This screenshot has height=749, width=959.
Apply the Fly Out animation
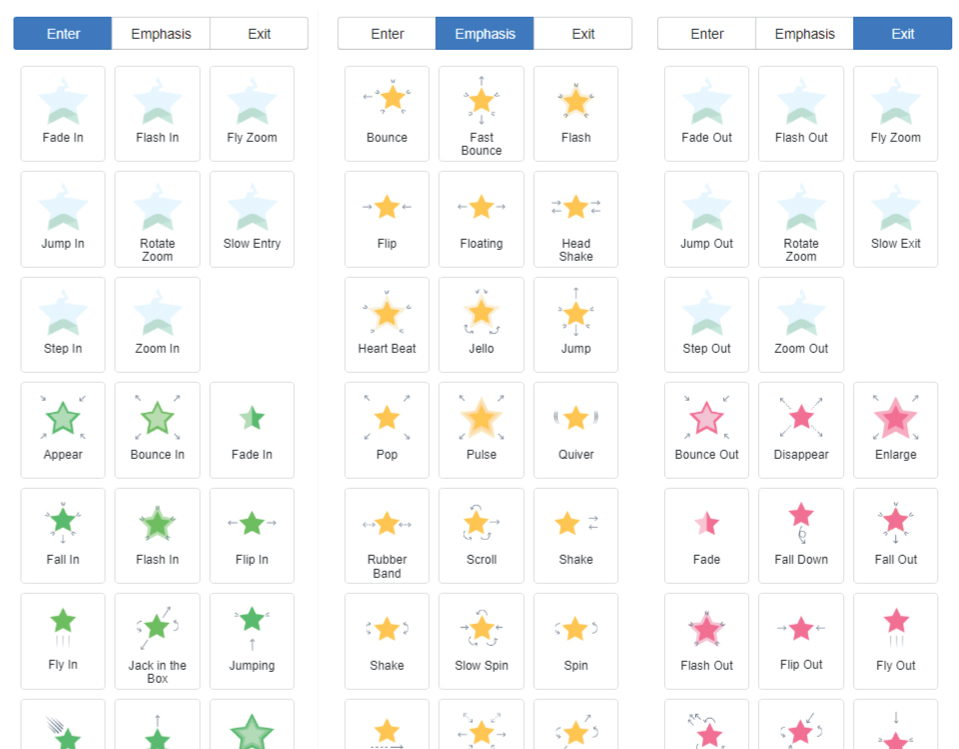click(895, 641)
